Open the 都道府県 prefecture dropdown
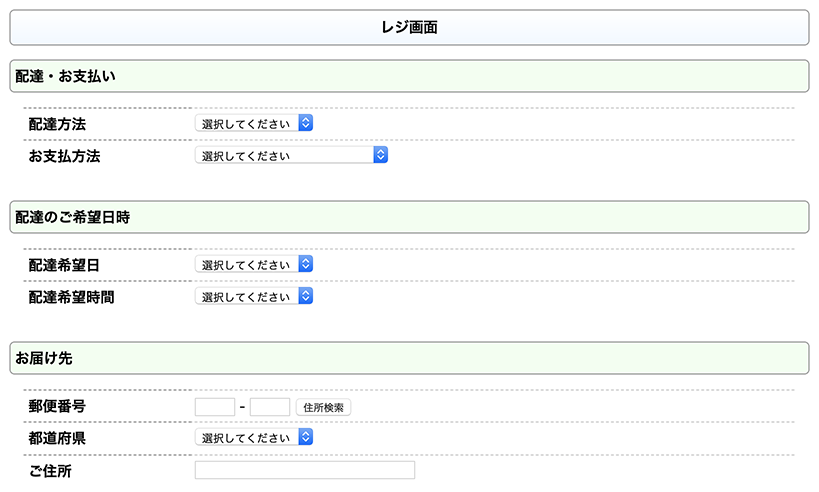This screenshot has height=492, width=819. coord(254,438)
